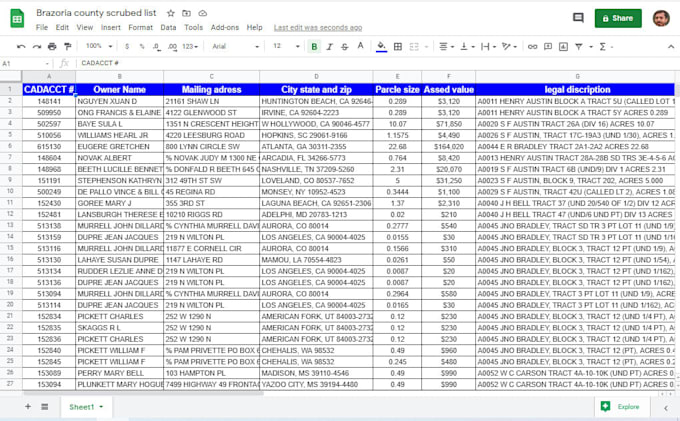Open the Add-ons menu
680x421 pixels.
[x=225, y=27]
